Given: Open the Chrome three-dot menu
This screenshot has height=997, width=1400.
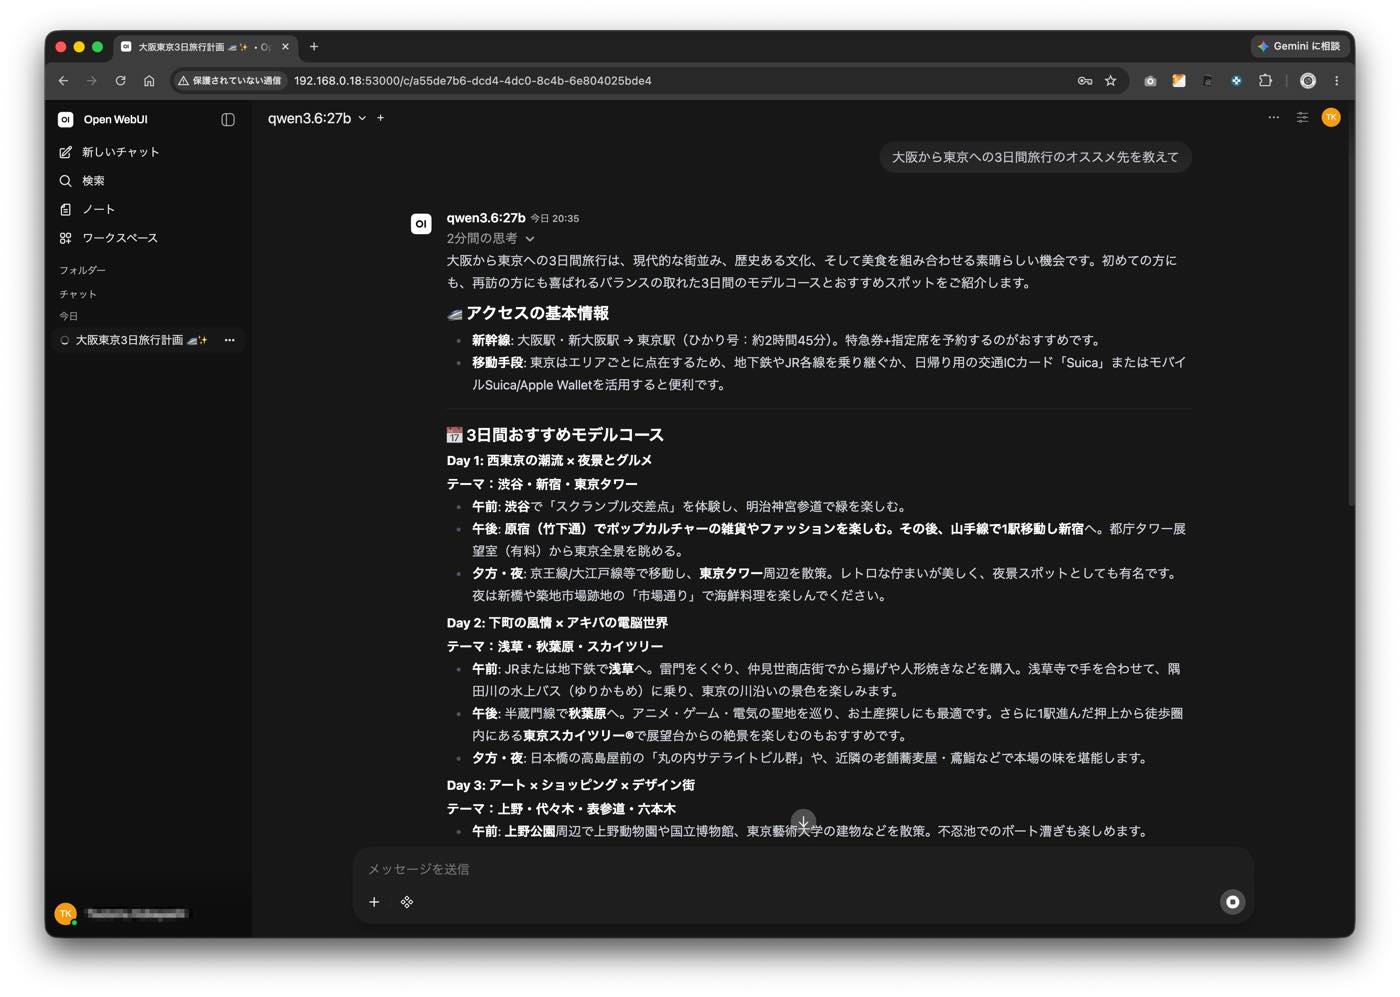Looking at the screenshot, I should click(1336, 81).
